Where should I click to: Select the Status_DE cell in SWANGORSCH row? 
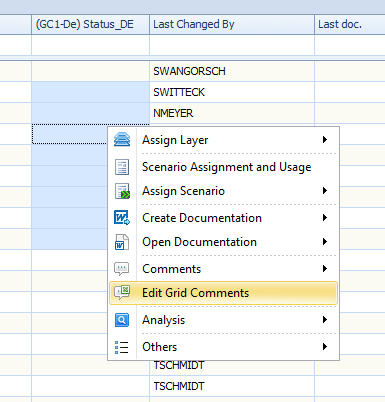coord(90,71)
